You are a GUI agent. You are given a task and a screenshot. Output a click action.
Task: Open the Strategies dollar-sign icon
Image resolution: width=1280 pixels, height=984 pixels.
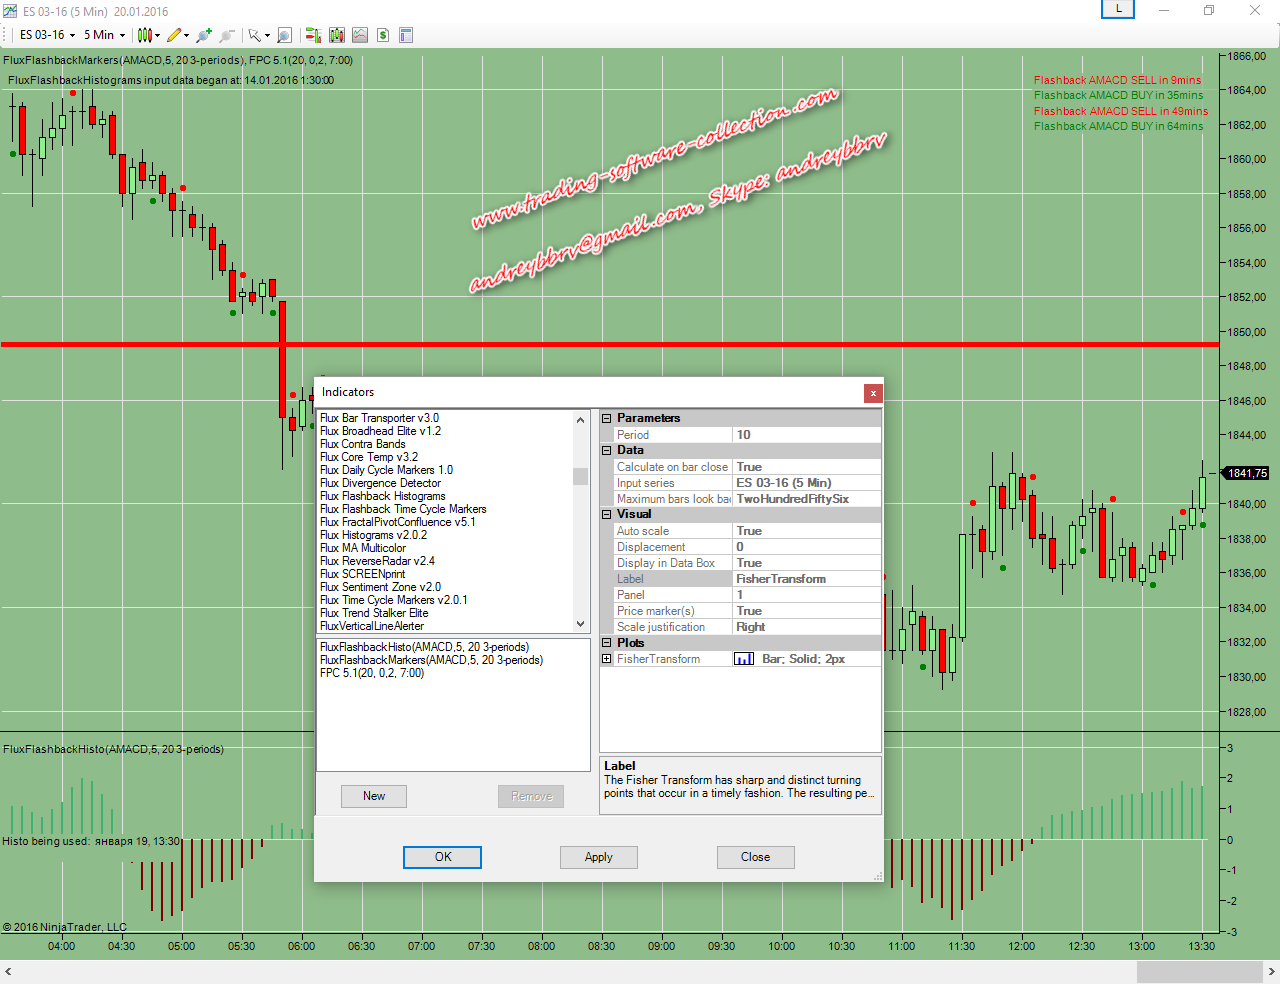(x=383, y=35)
